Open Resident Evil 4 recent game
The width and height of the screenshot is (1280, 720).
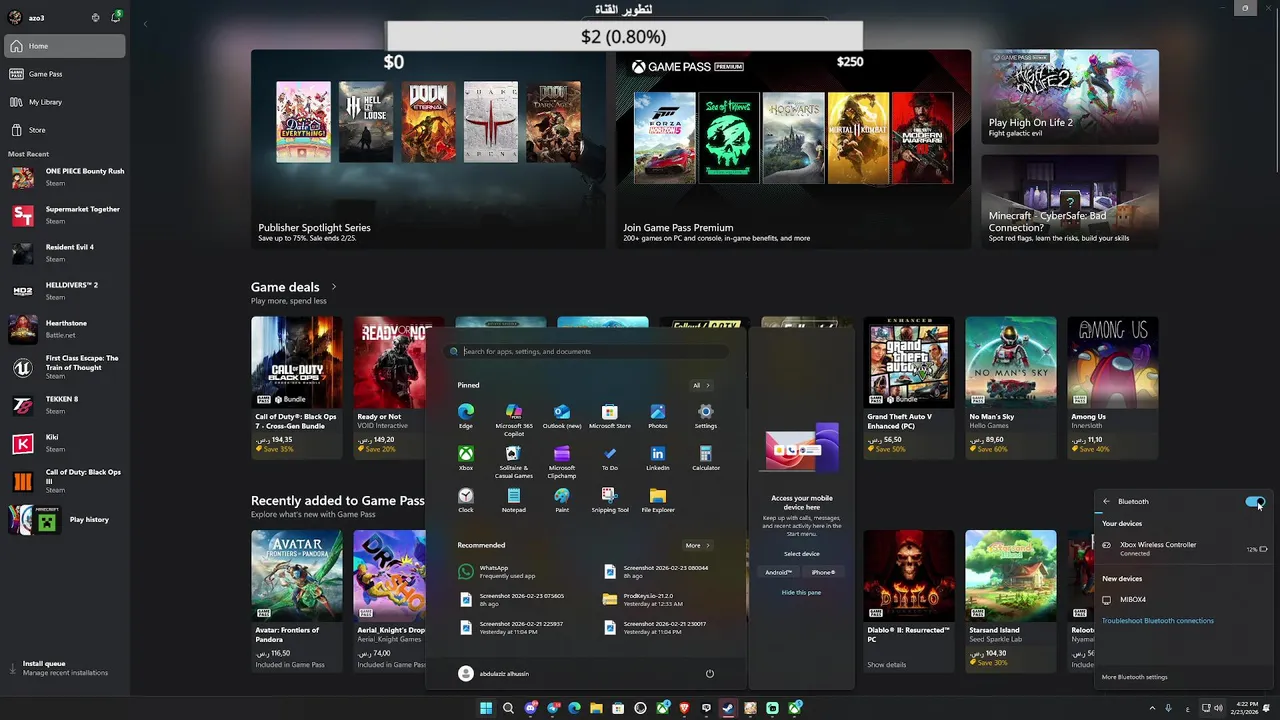pos(65,253)
